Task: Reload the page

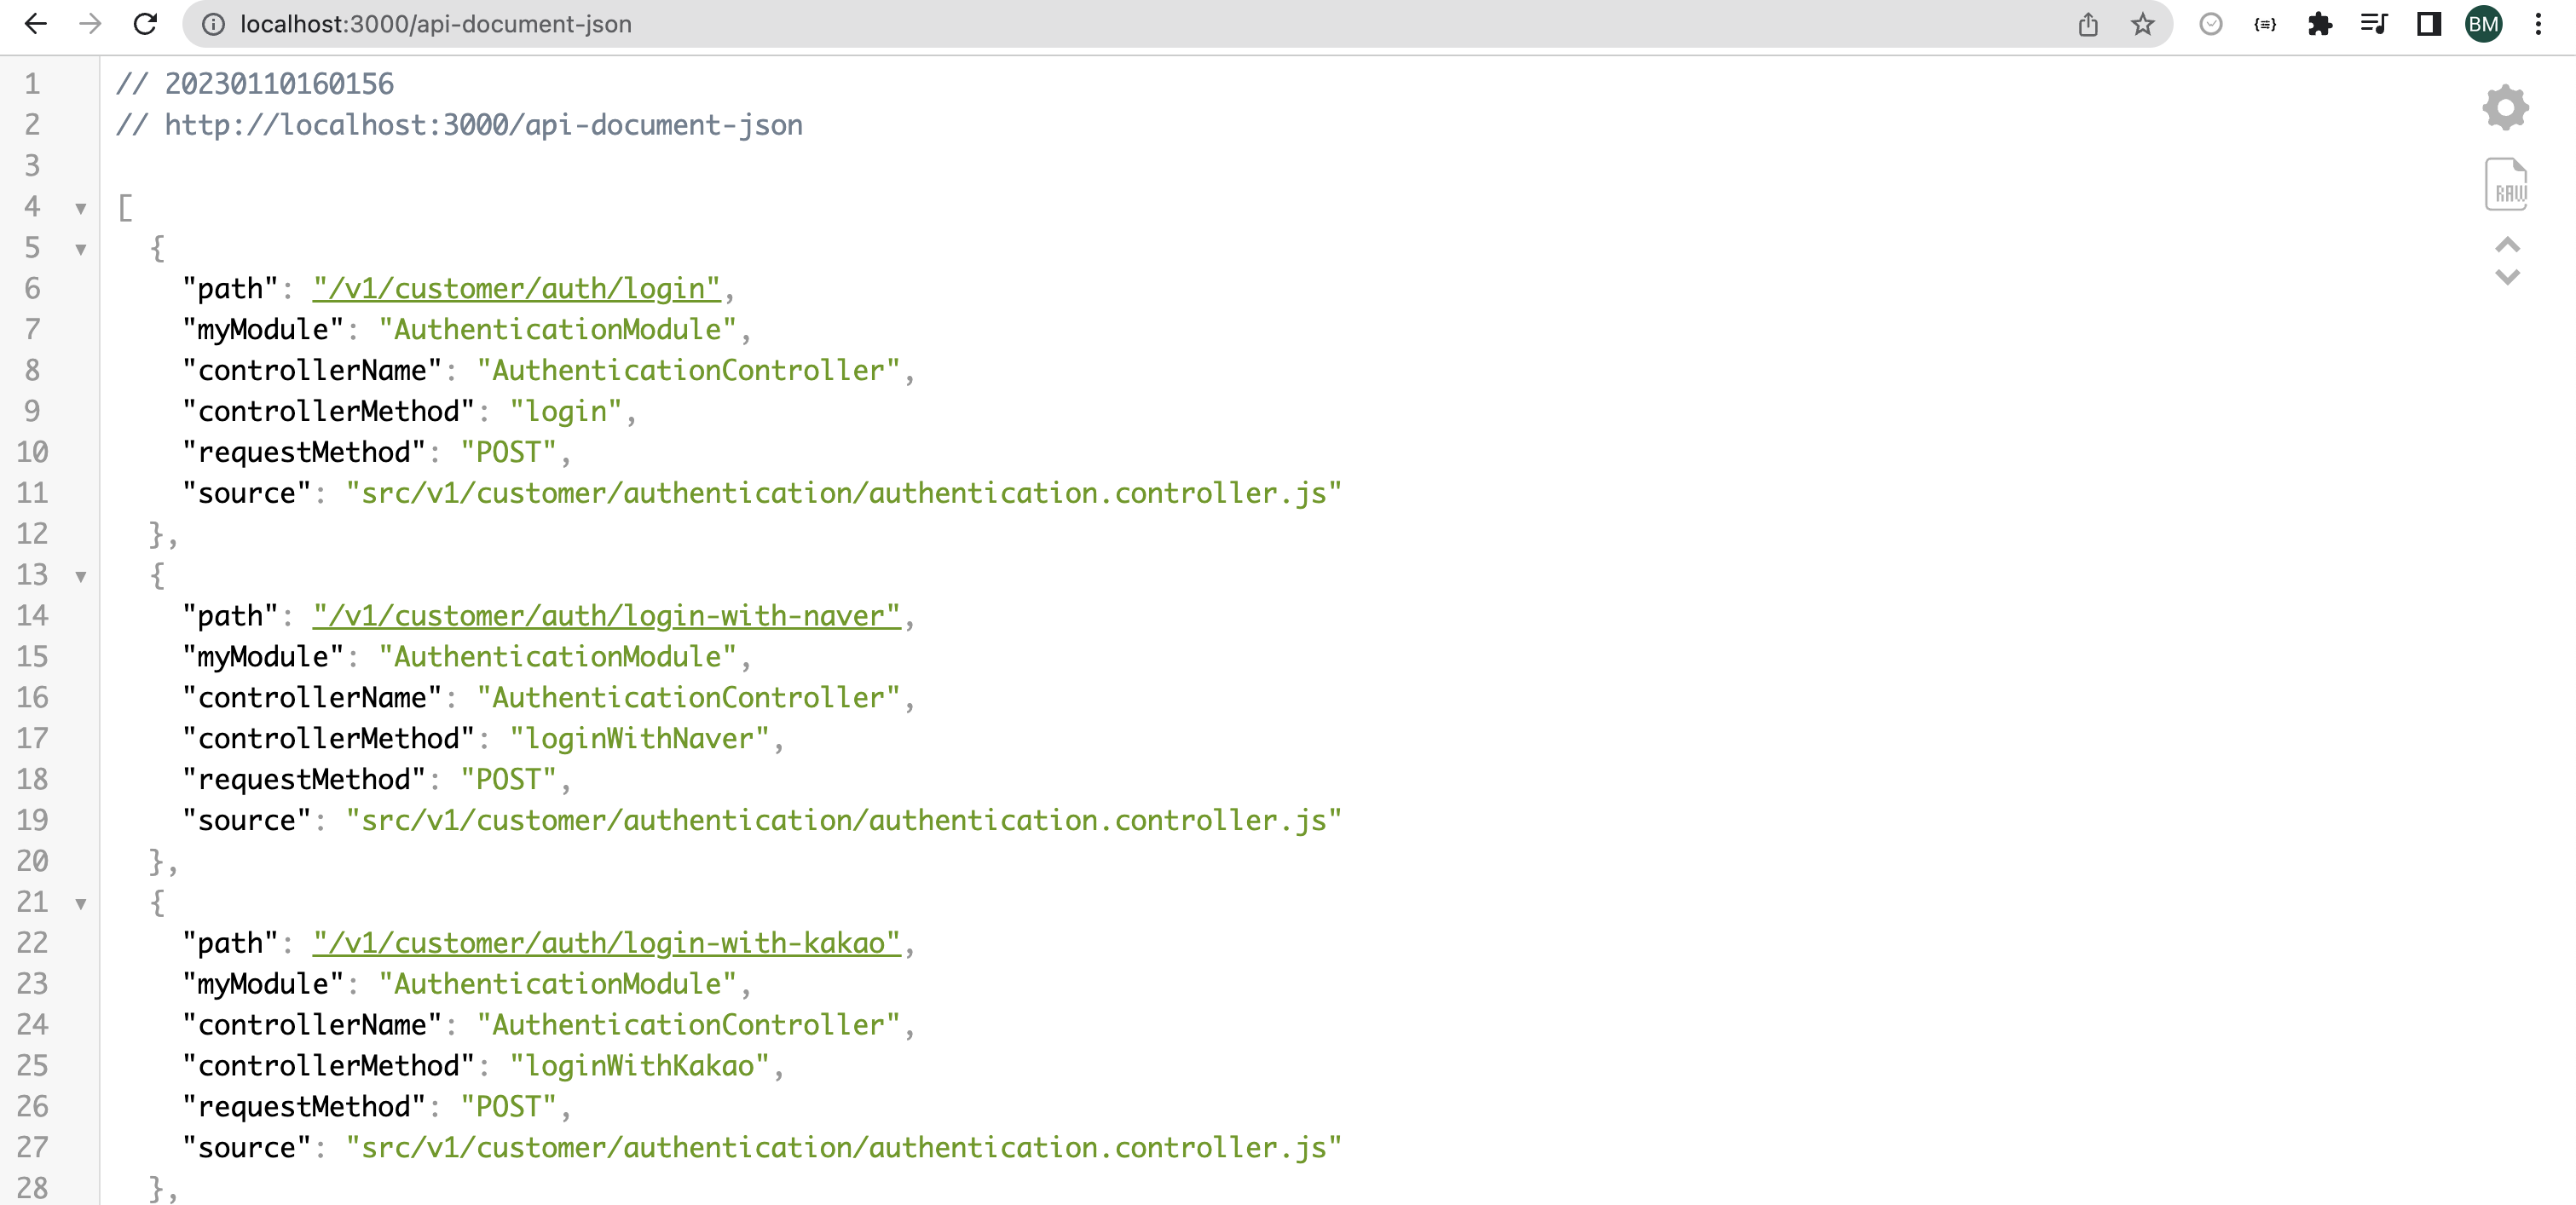Action: coord(145,24)
